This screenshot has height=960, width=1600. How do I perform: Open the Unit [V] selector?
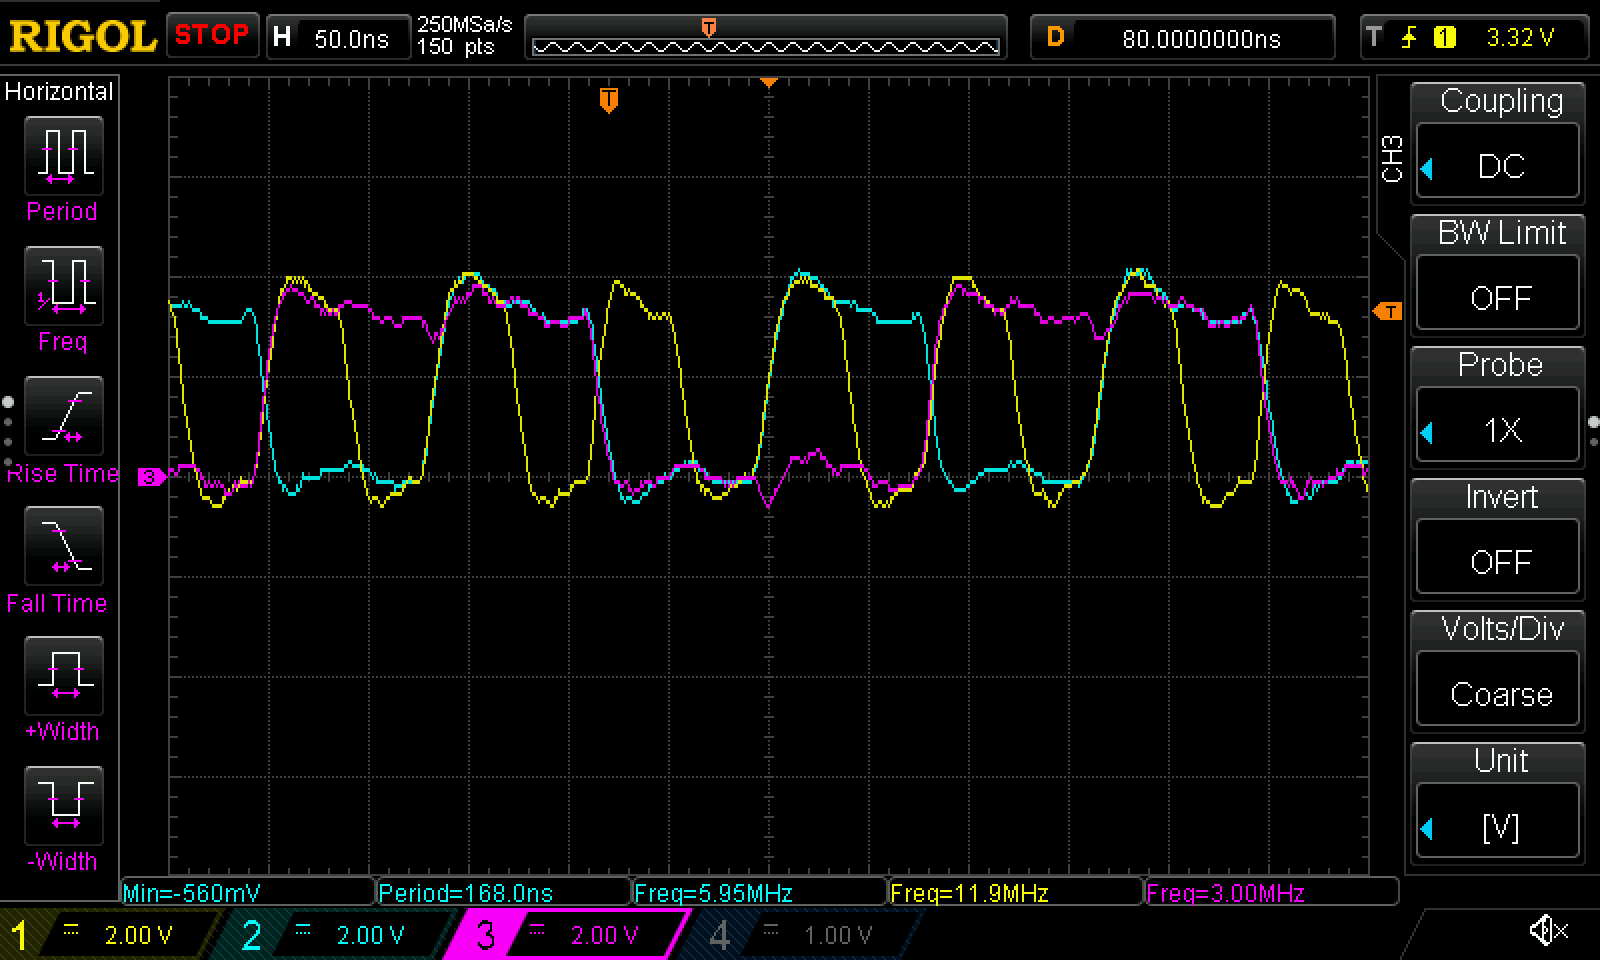[x=1499, y=826]
